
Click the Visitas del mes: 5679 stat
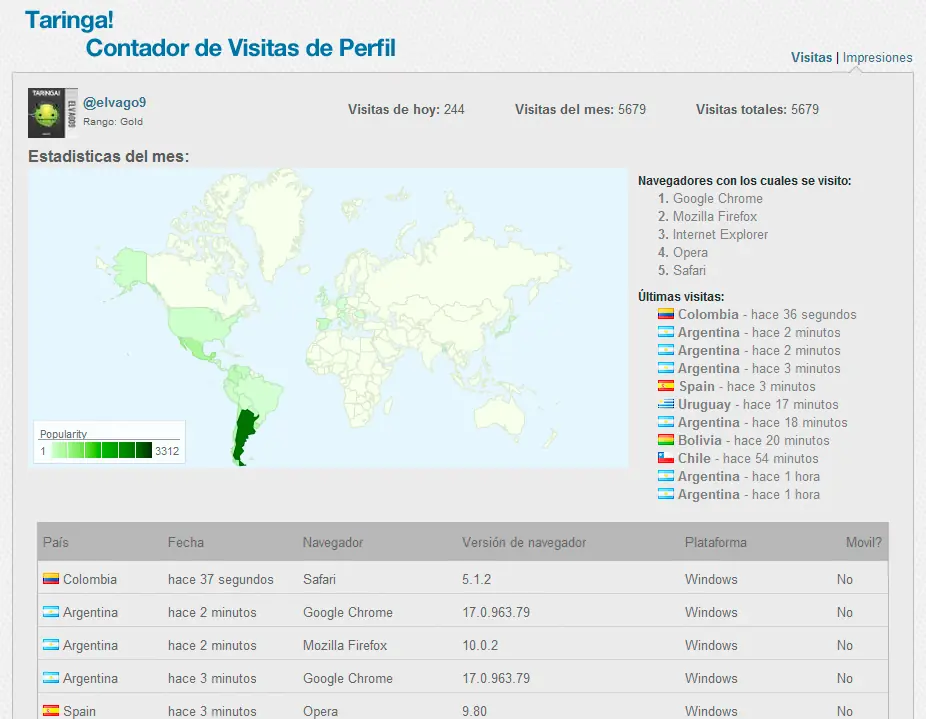coord(580,109)
